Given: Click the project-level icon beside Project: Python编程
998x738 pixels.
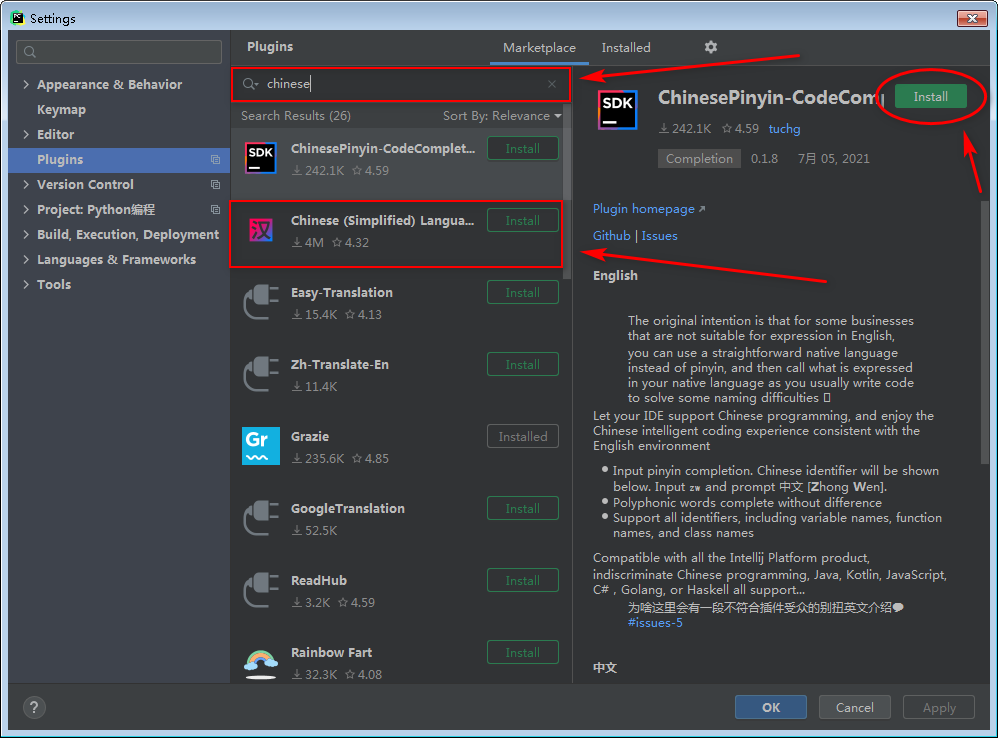Looking at the screenshot, I should pos(215,209).
